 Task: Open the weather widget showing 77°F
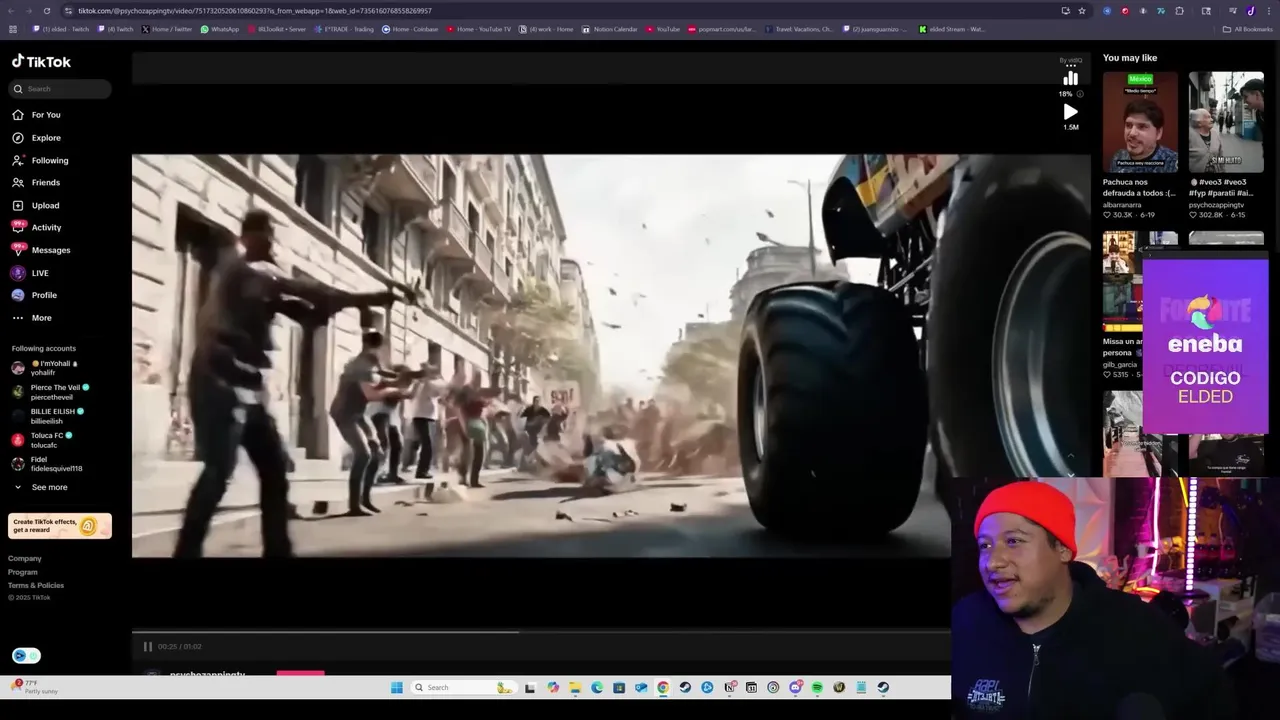[34, 687]
